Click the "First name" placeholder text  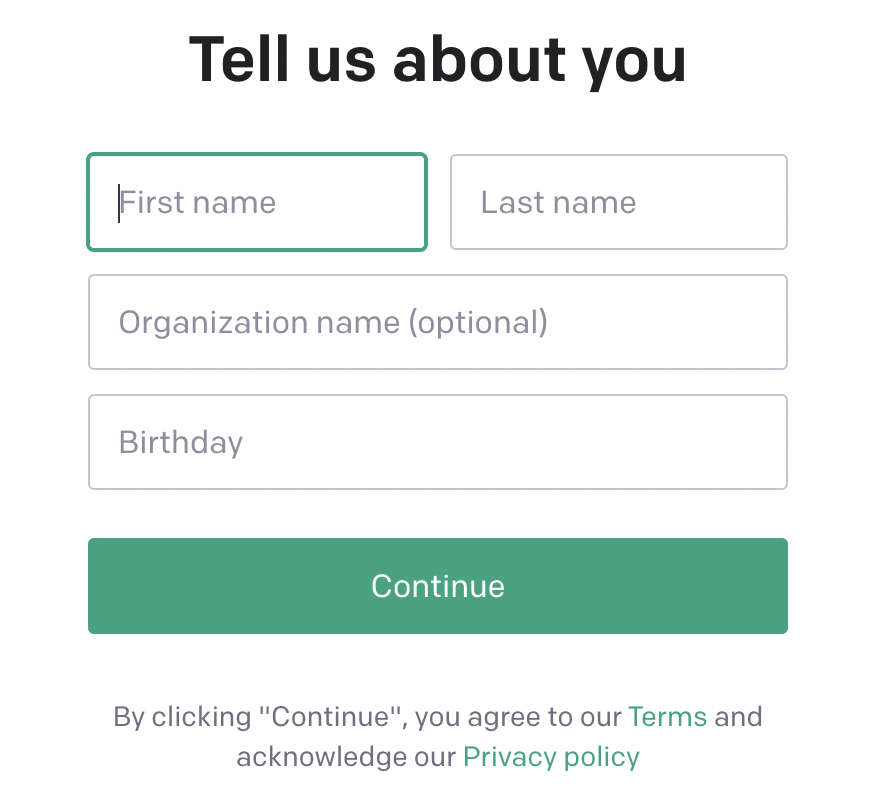click(x=198, y=203)
